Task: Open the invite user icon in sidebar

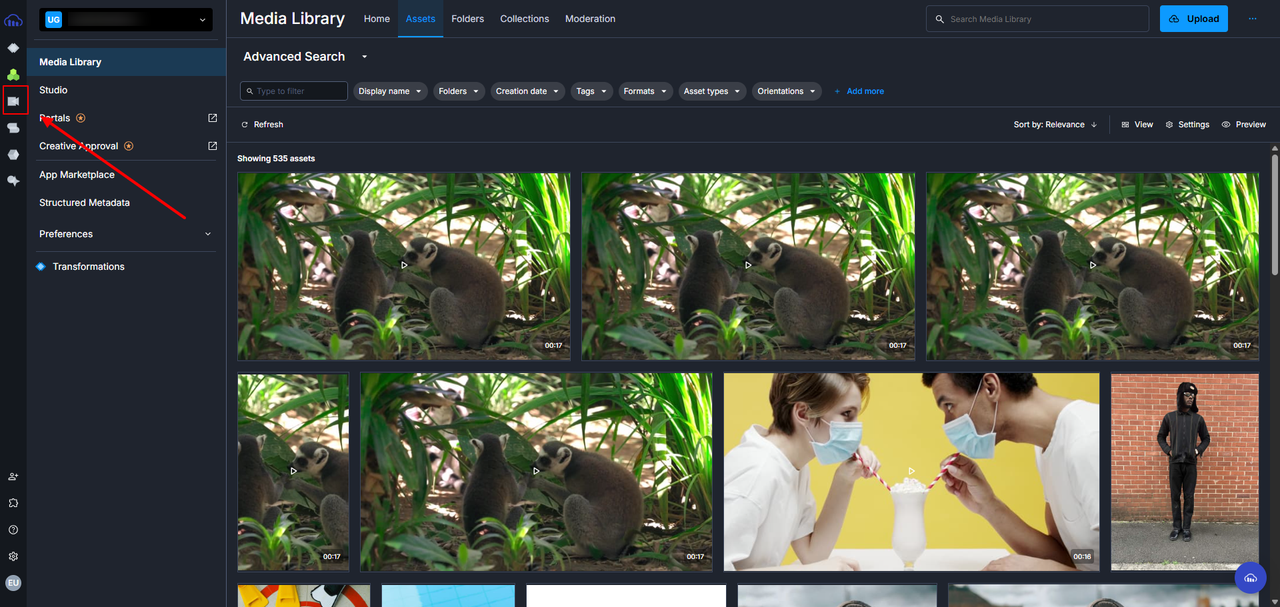Action: (13, 477)
